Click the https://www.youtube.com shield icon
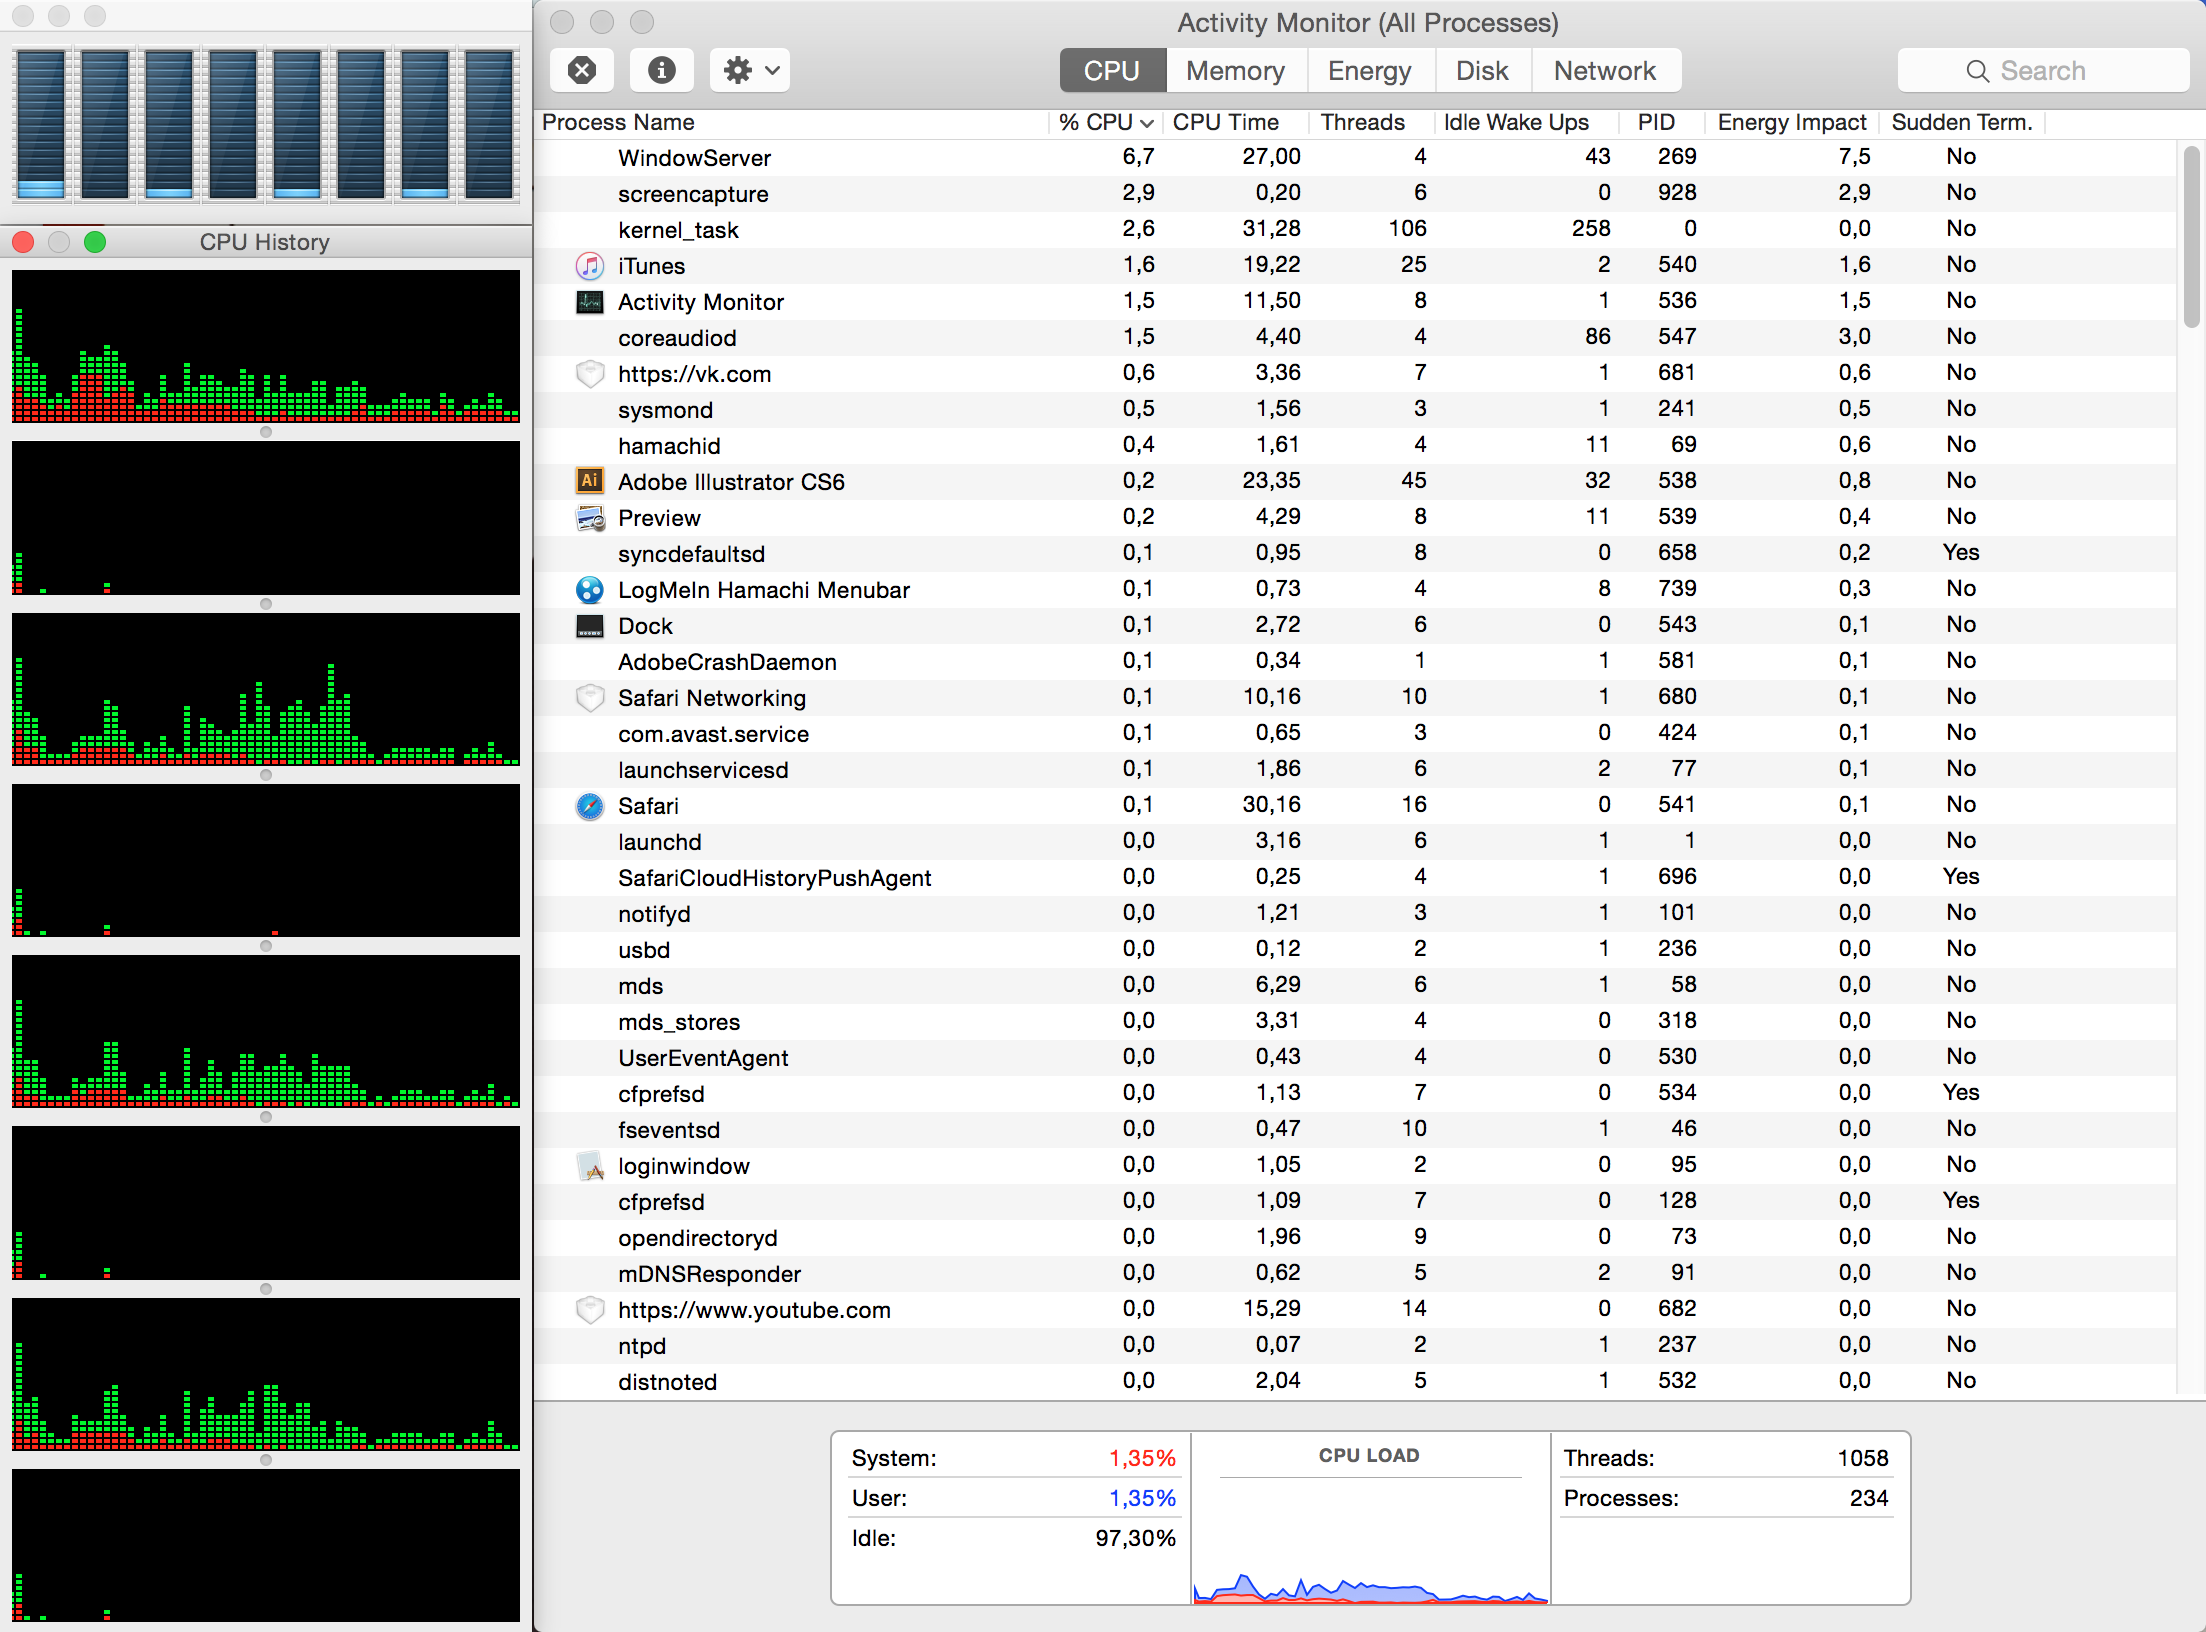 coord(590,1310)
